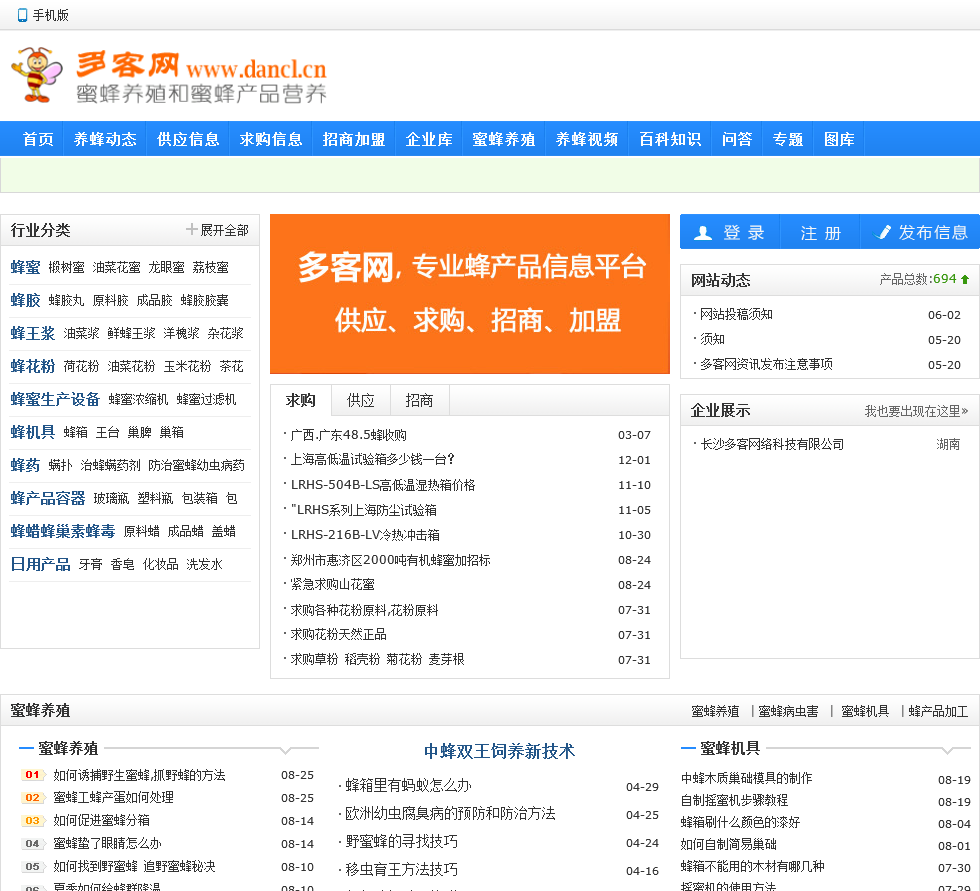Viewport: 980px width, 891px height.
Task: Open 广西.广东48.5蜂收购 listing
Action: point(348,435)
